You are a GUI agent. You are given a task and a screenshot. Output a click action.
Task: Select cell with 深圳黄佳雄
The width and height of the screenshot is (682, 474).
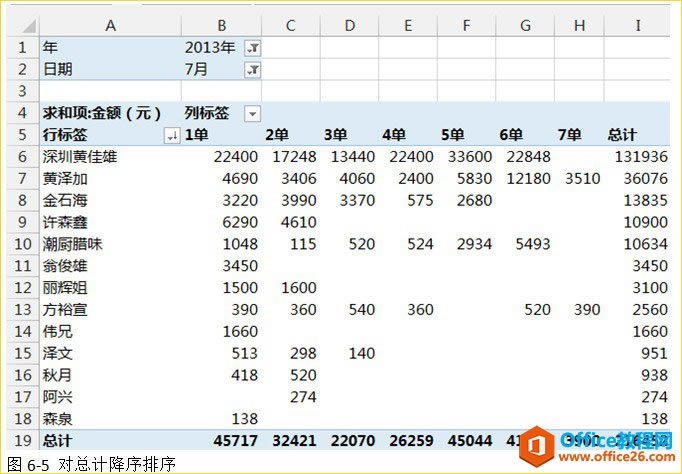pos(110,157)
